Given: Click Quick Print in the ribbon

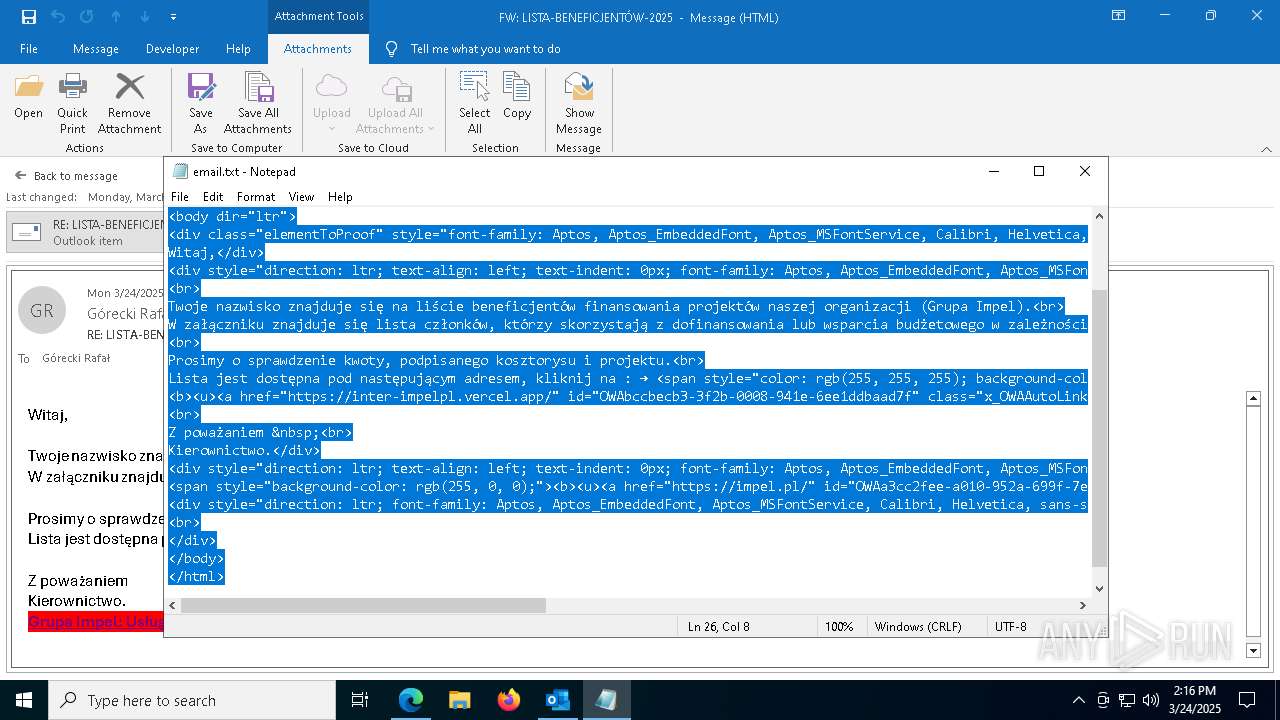Looking at the screenshot, I should coord(72,103).
